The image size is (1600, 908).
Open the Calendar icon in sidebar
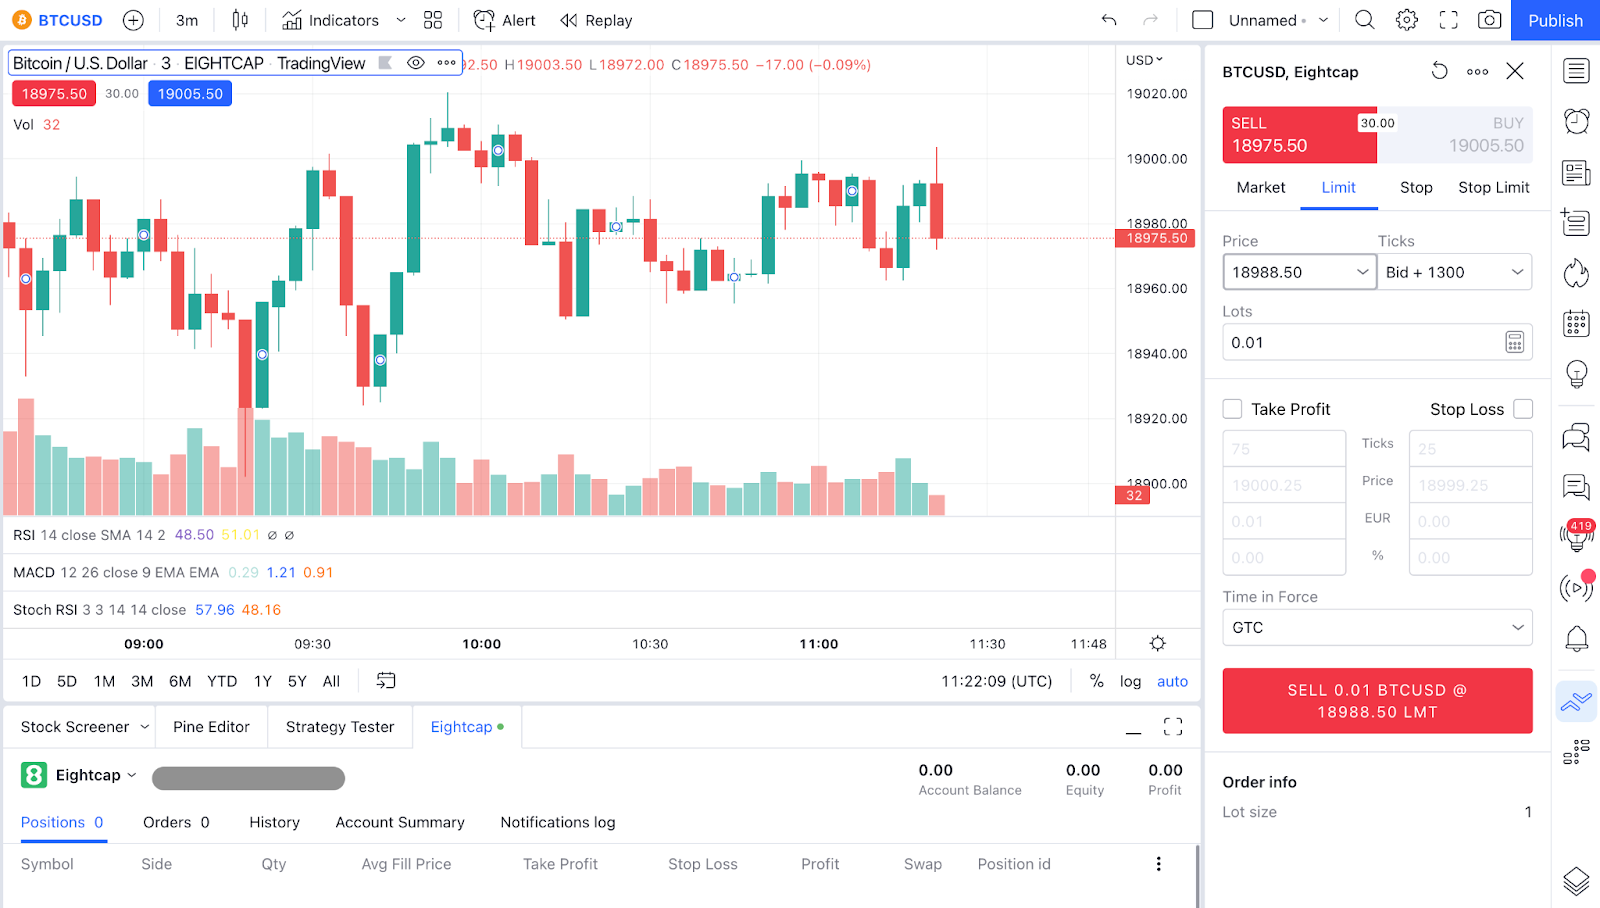tap(1576, 324)
